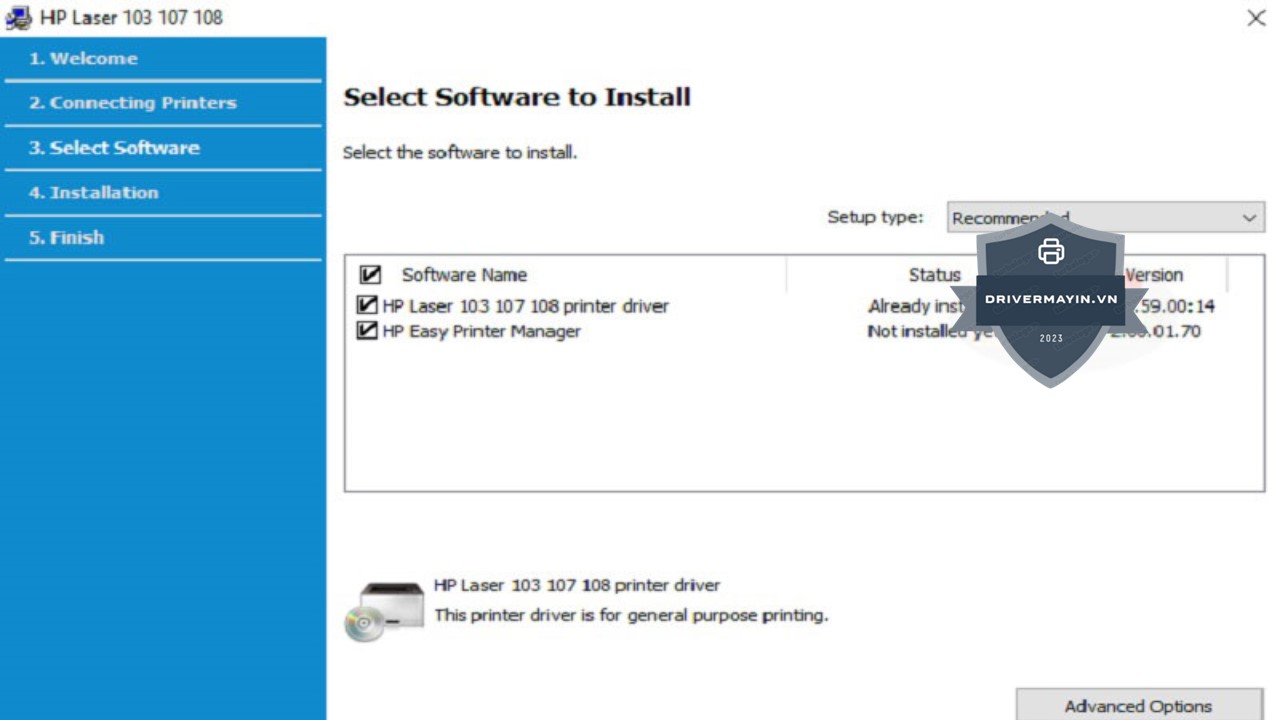Click the Version column header

tap(1154, 275)
